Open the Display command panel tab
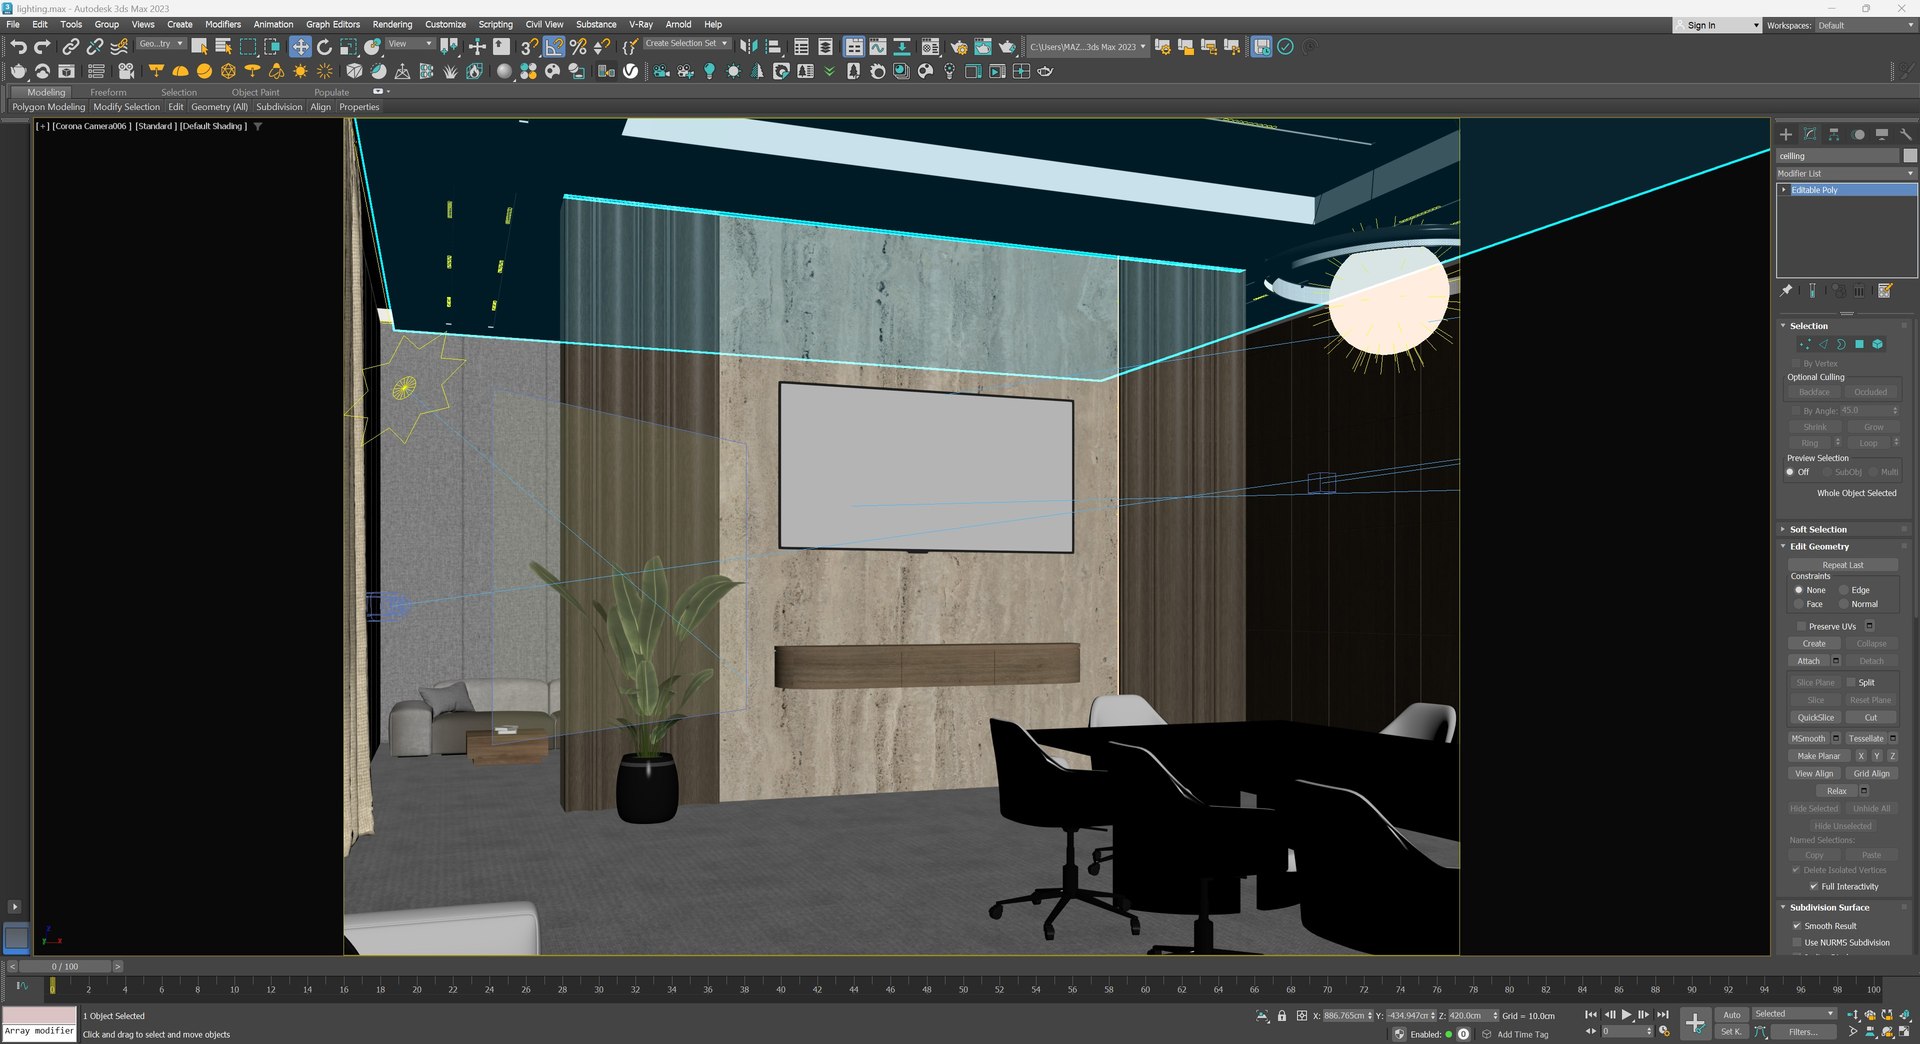This screenshot has width=1920, height=1044. tap(1882, 134)
